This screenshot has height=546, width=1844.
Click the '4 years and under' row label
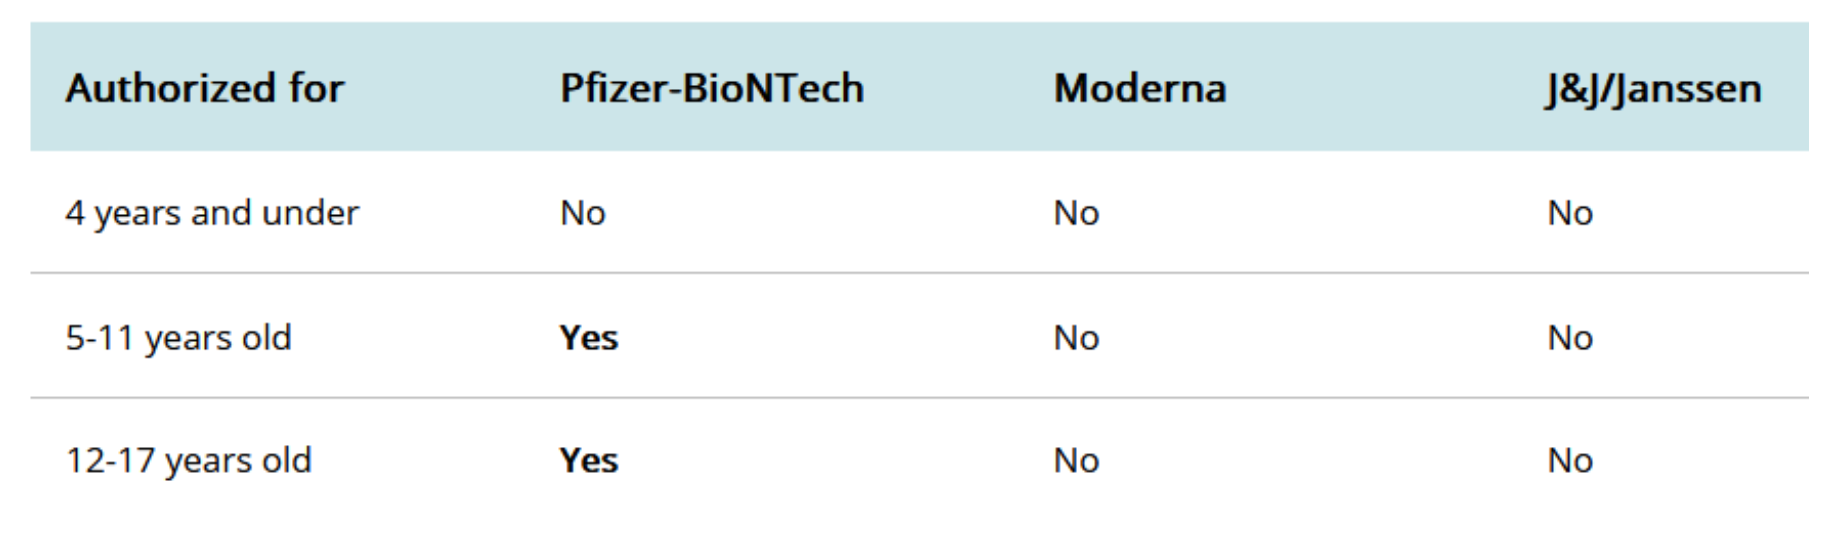pos(212,213)
